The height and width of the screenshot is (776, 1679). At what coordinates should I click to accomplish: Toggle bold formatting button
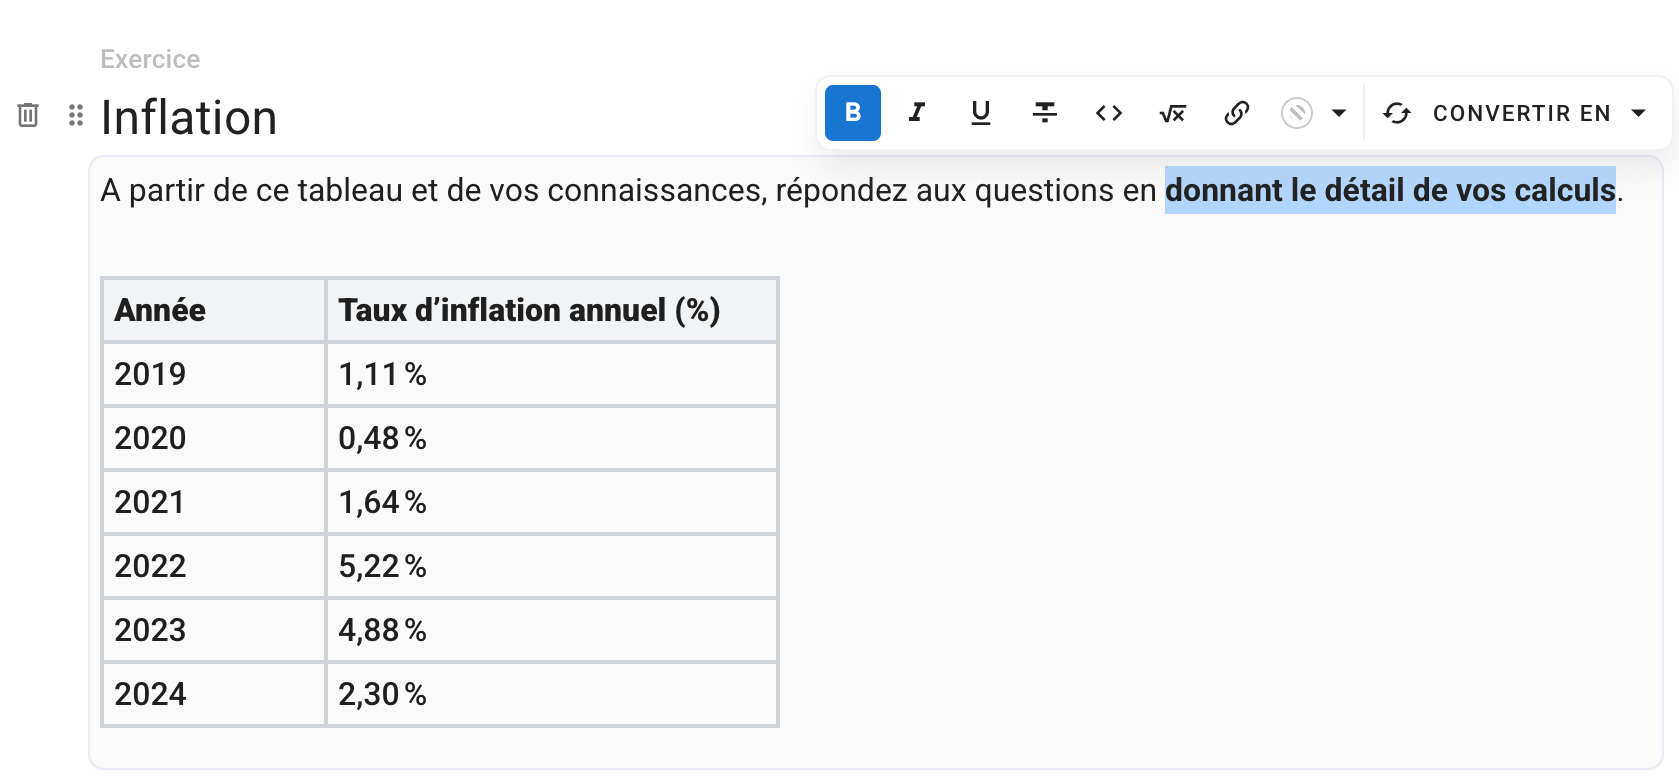coord(852,113)
